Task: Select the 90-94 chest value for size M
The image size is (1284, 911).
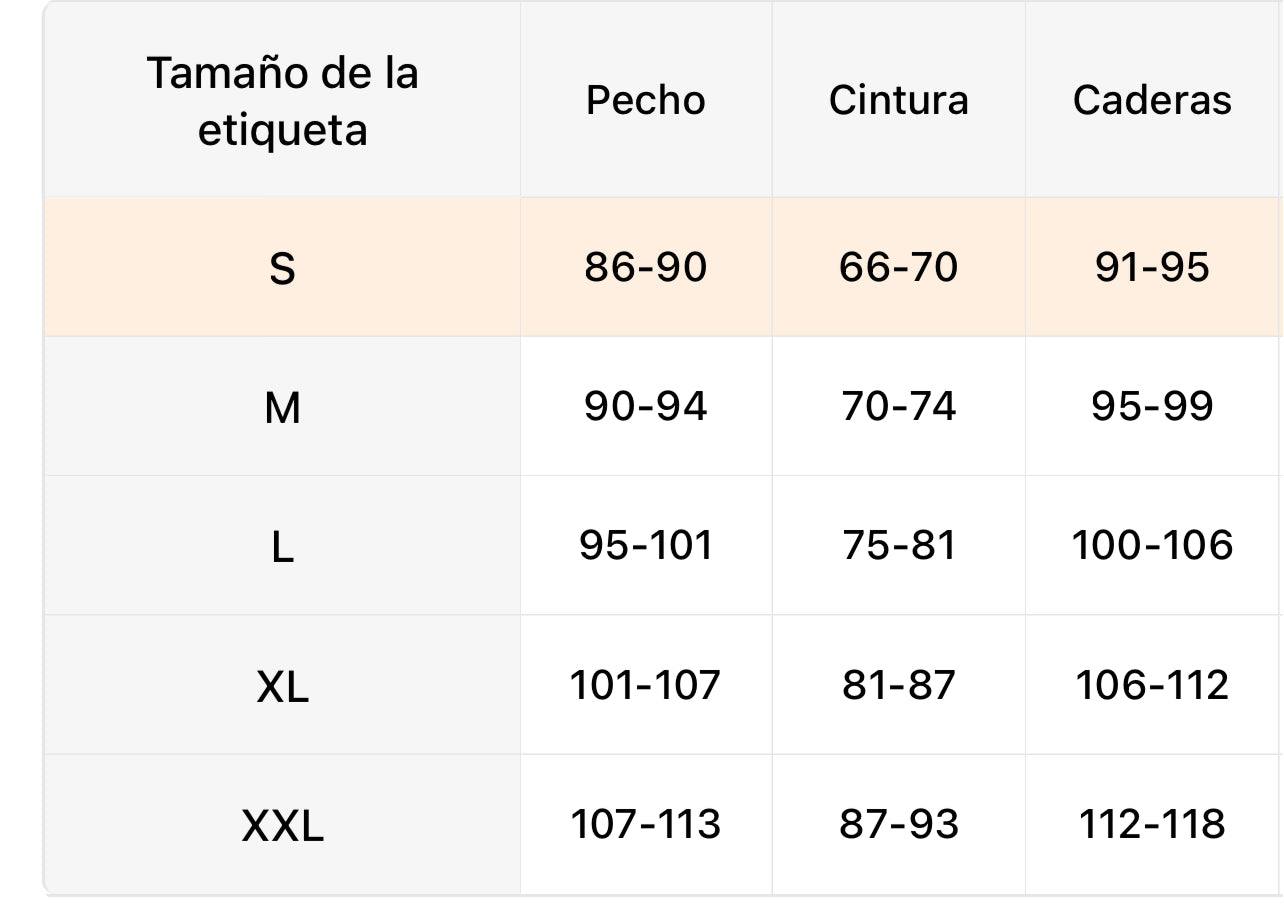Action: (x=646, y=406)
